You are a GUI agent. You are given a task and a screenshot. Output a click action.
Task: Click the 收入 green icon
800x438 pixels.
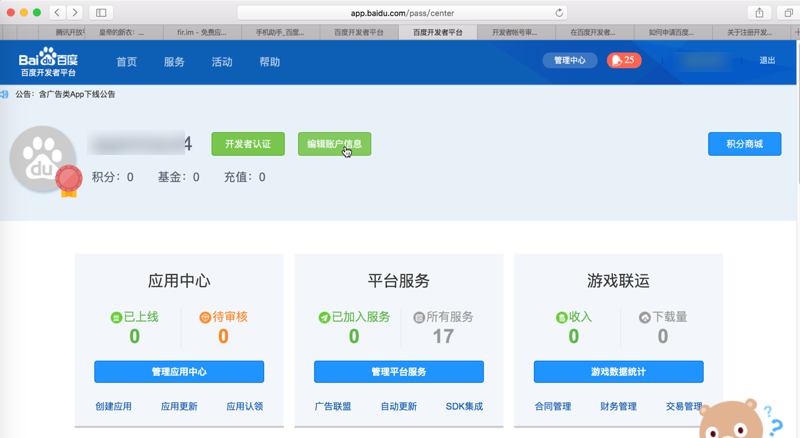coord(561,318)
